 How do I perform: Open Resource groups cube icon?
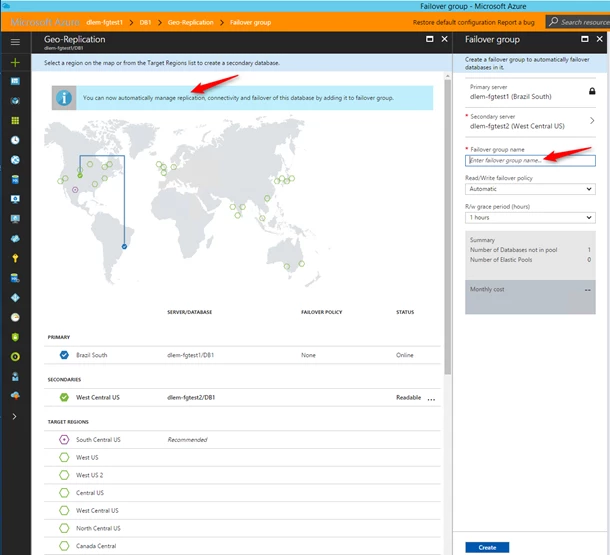pyautogui.click(x=15, y=101)
